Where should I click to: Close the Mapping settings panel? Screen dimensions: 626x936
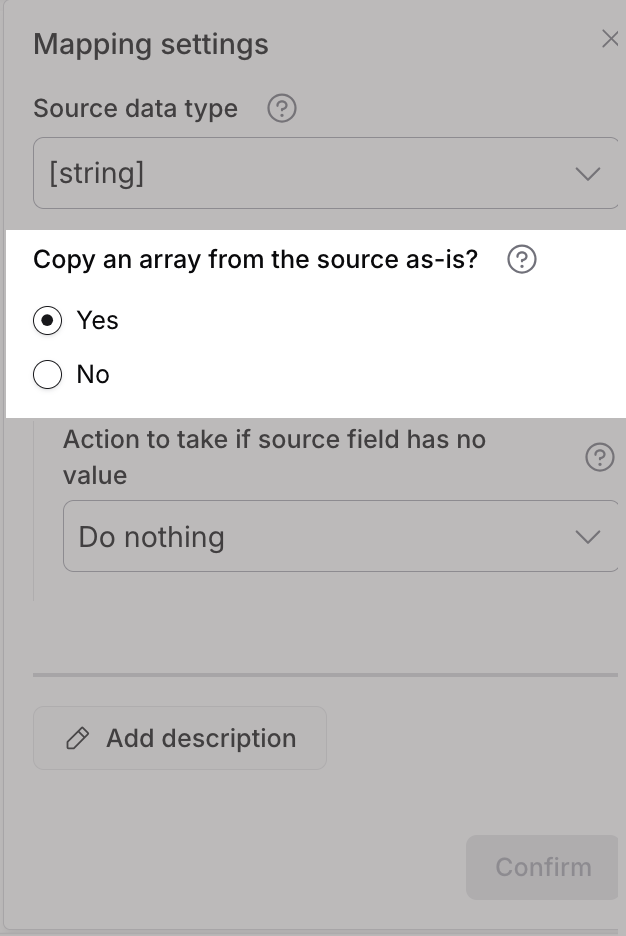[610, 39]
